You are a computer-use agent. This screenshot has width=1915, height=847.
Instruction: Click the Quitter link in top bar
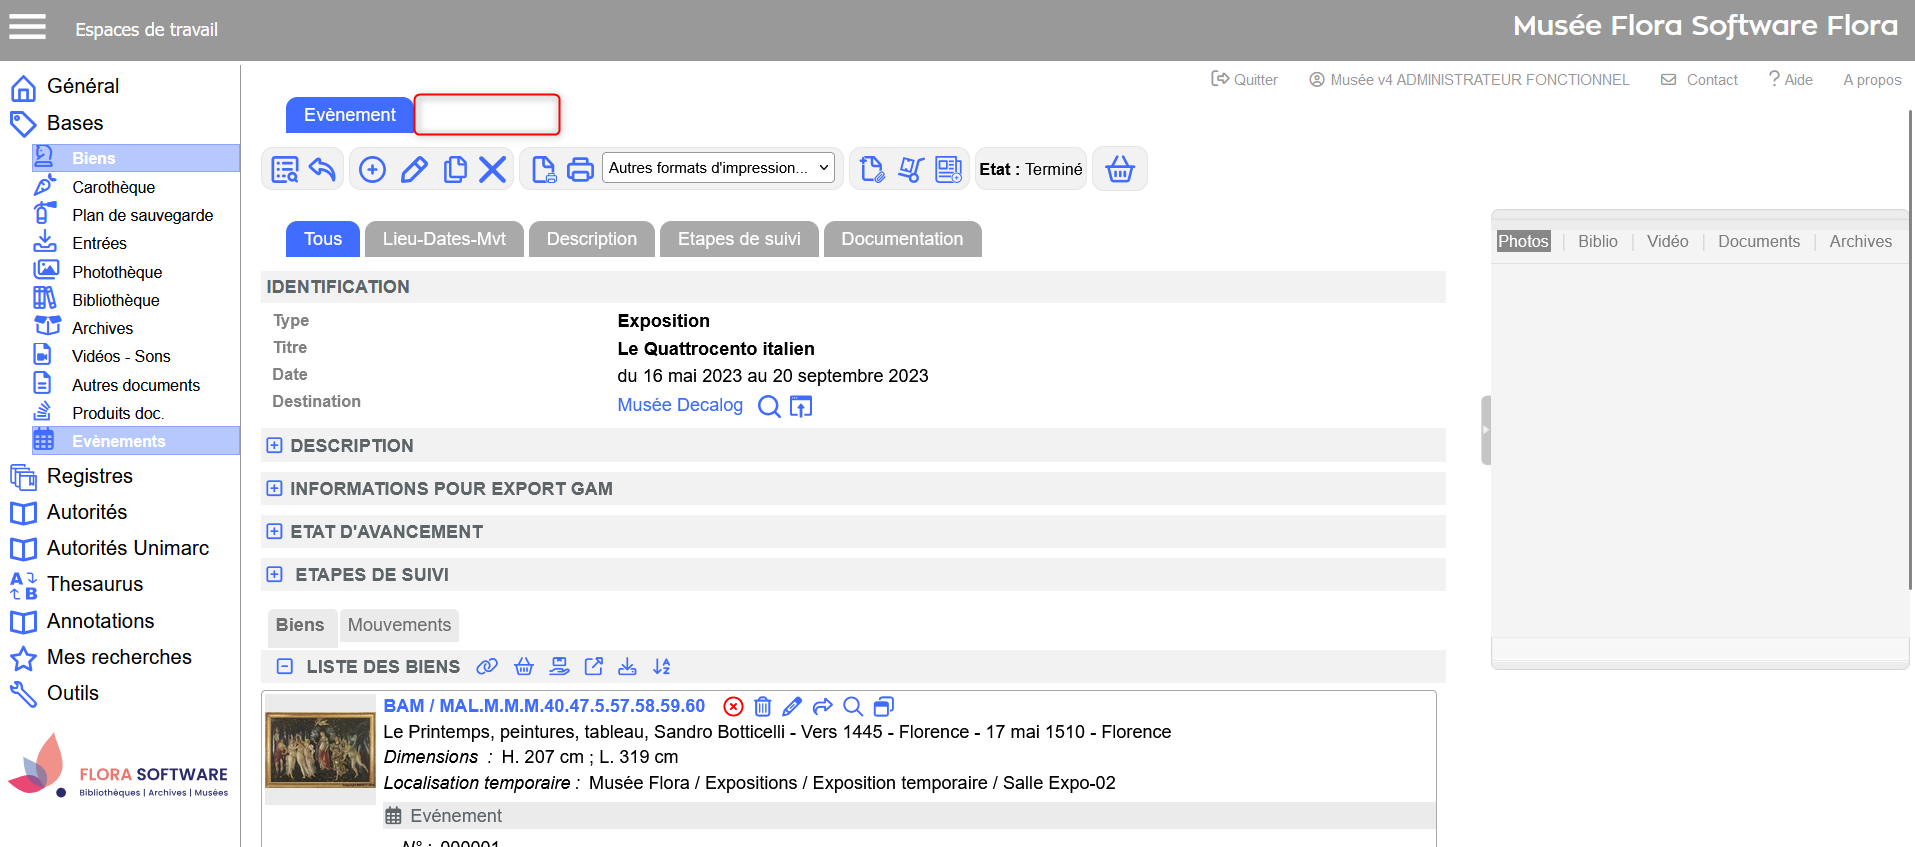tap(1245, 80)
